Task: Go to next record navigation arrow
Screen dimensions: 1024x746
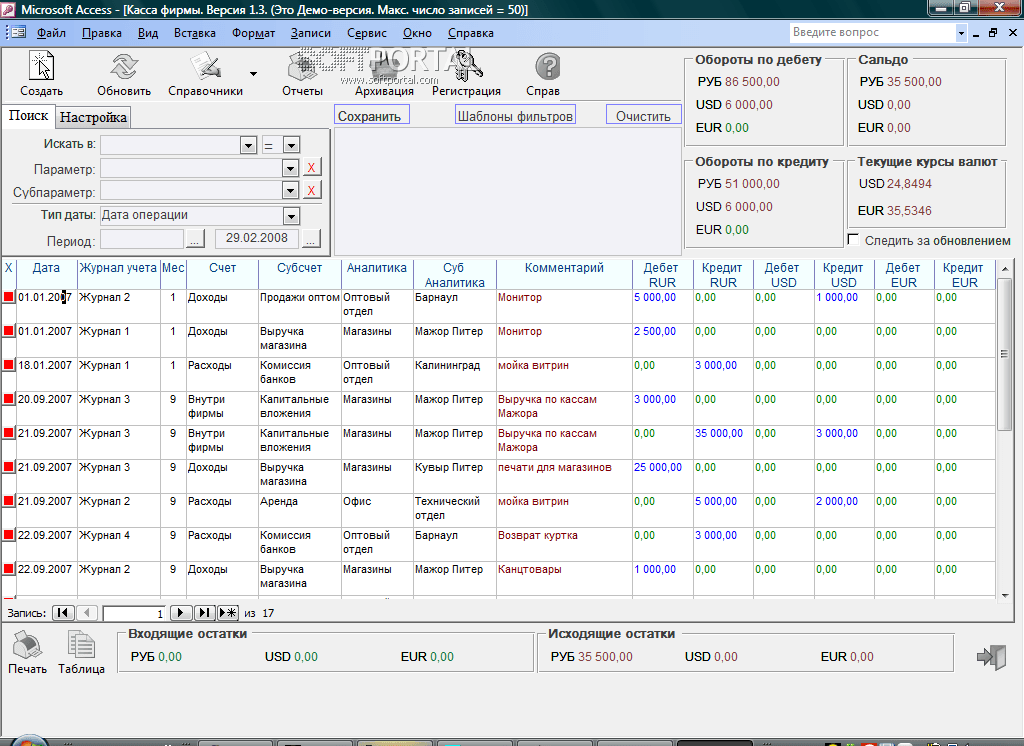Action: (181, 613)
